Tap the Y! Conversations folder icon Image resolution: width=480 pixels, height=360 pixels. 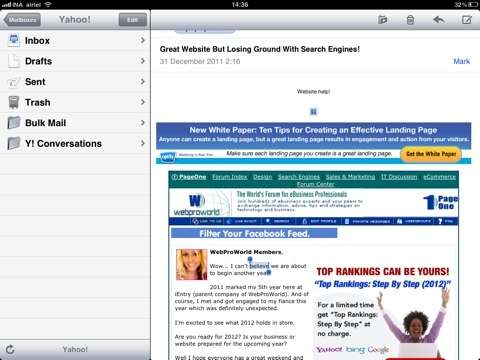(14, 144)
